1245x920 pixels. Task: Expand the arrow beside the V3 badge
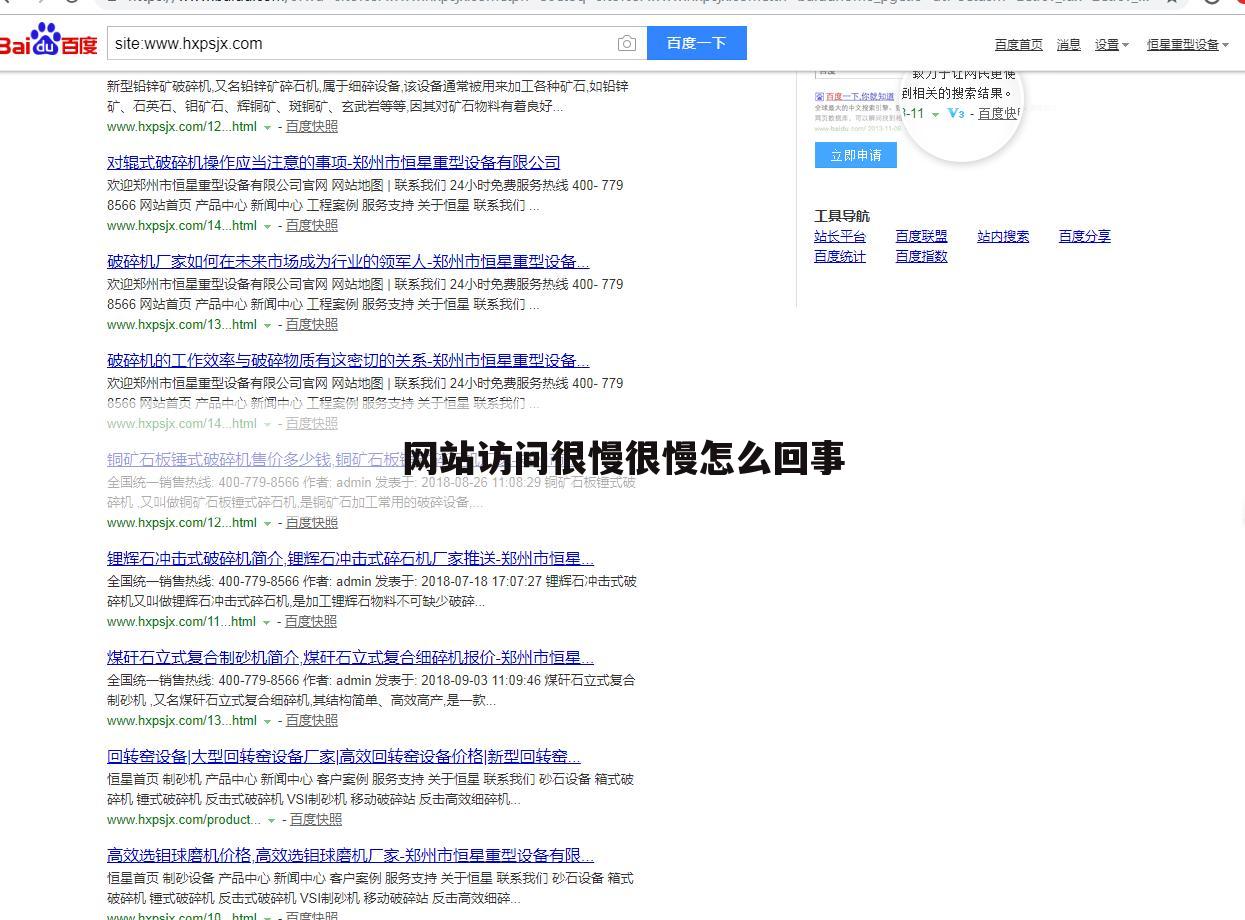(935, 114)
